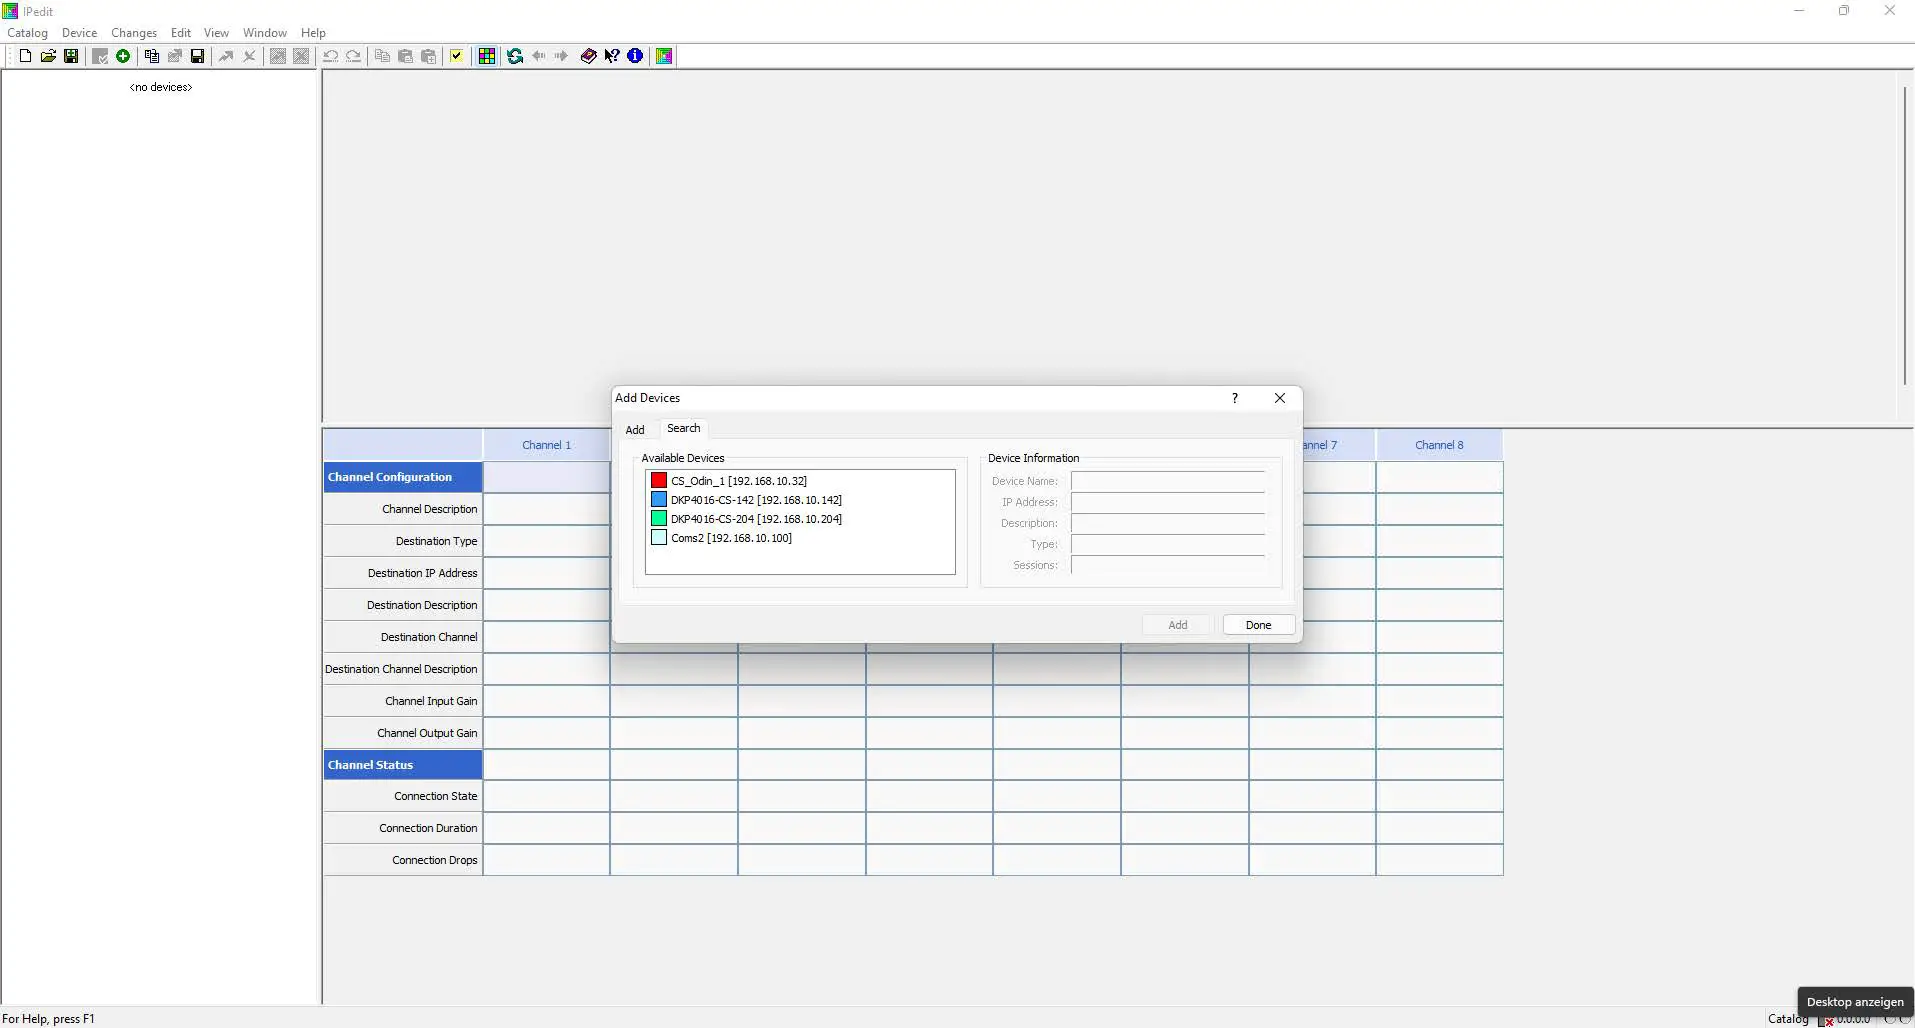Click the Done button

pos(1259,625)
